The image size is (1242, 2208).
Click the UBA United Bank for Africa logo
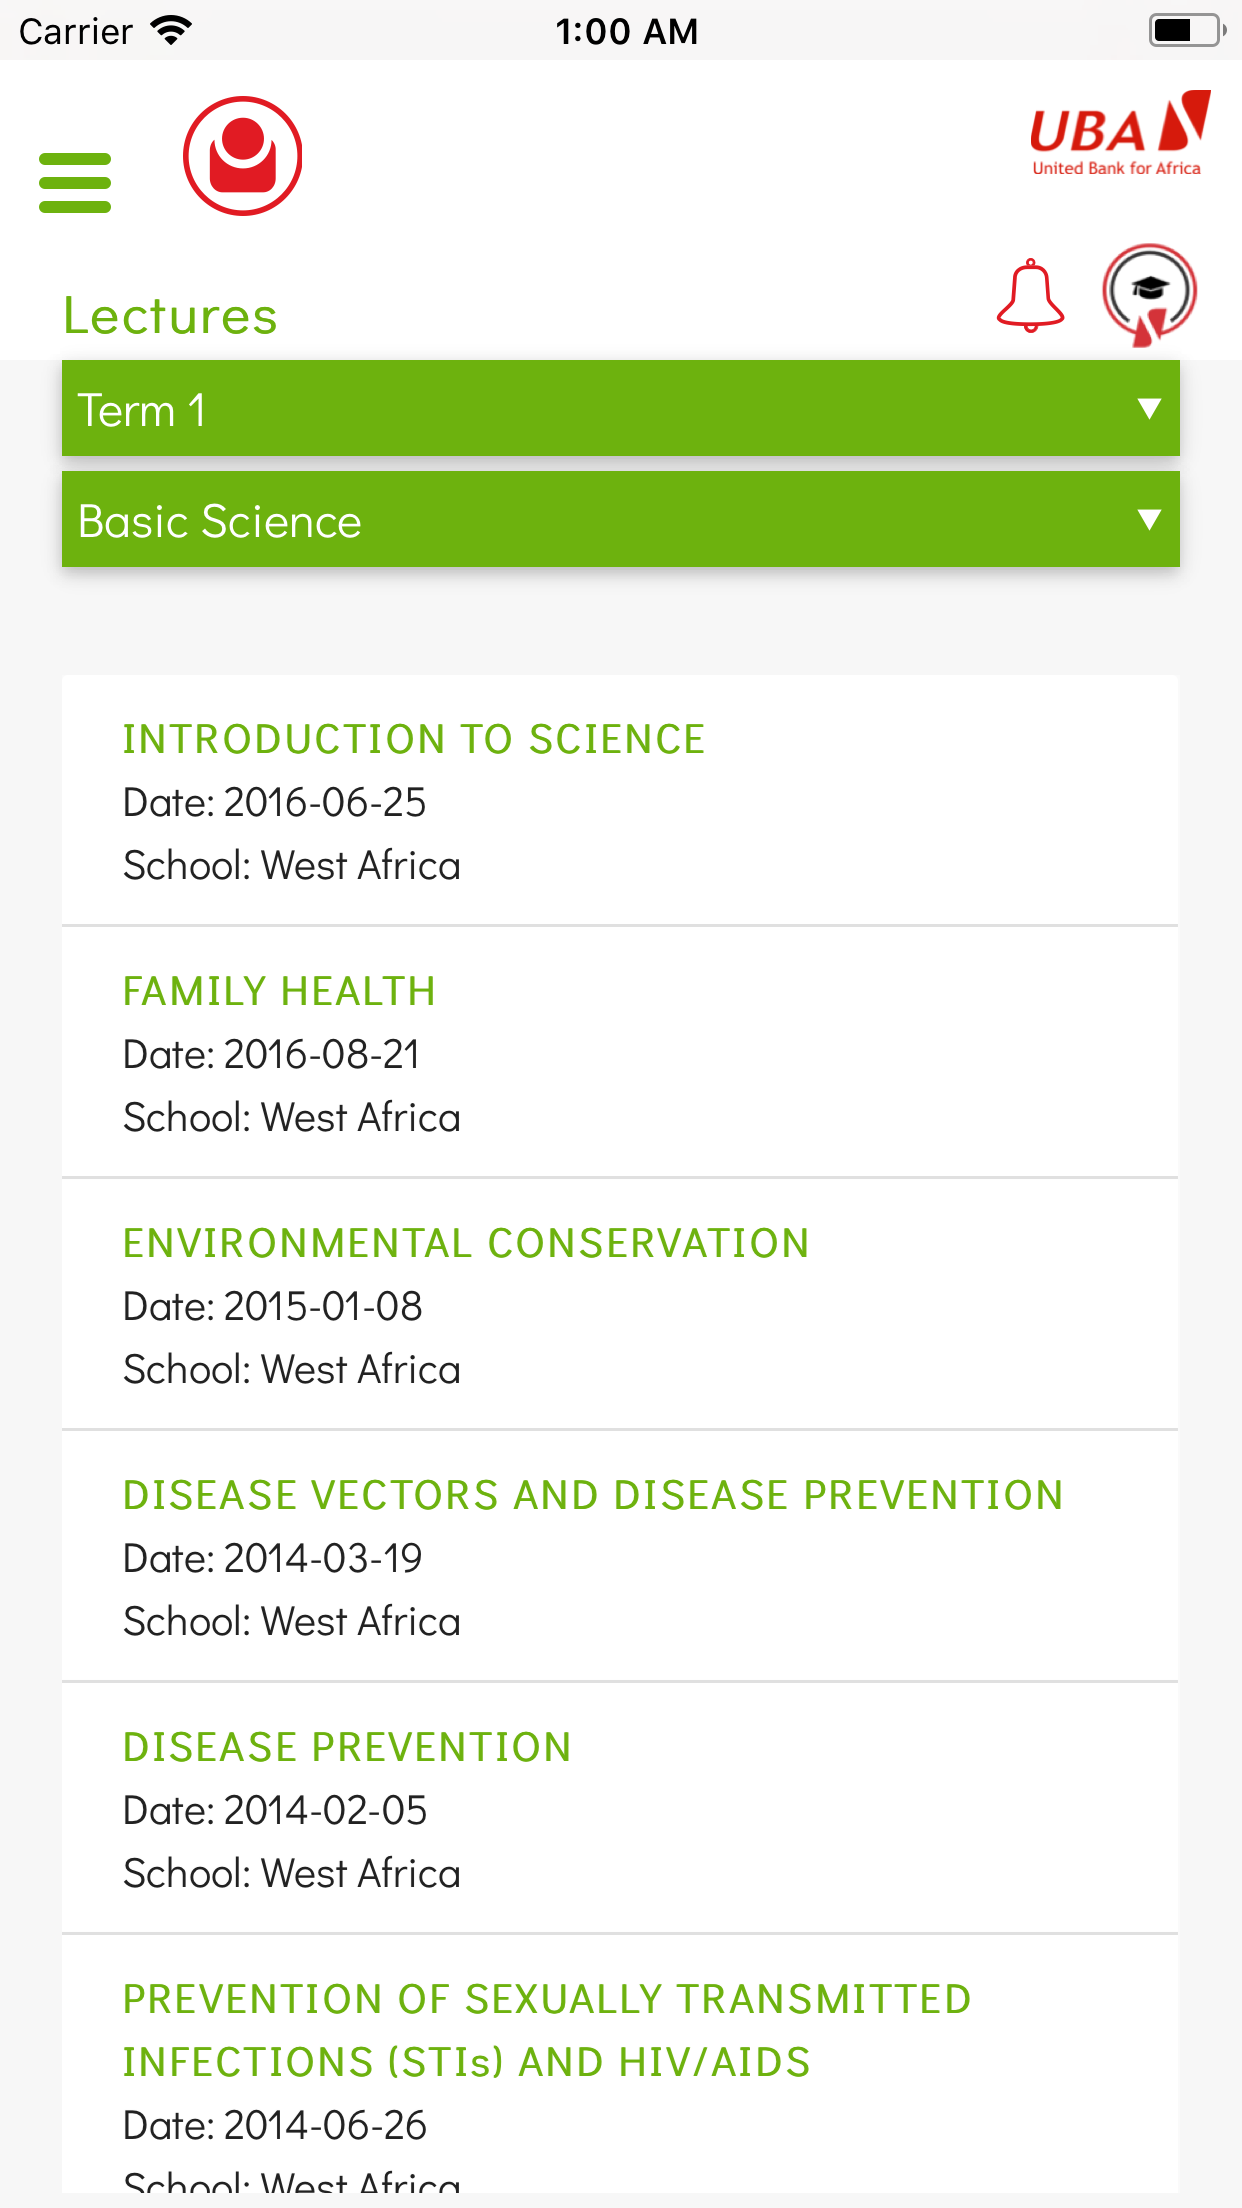1119,135
